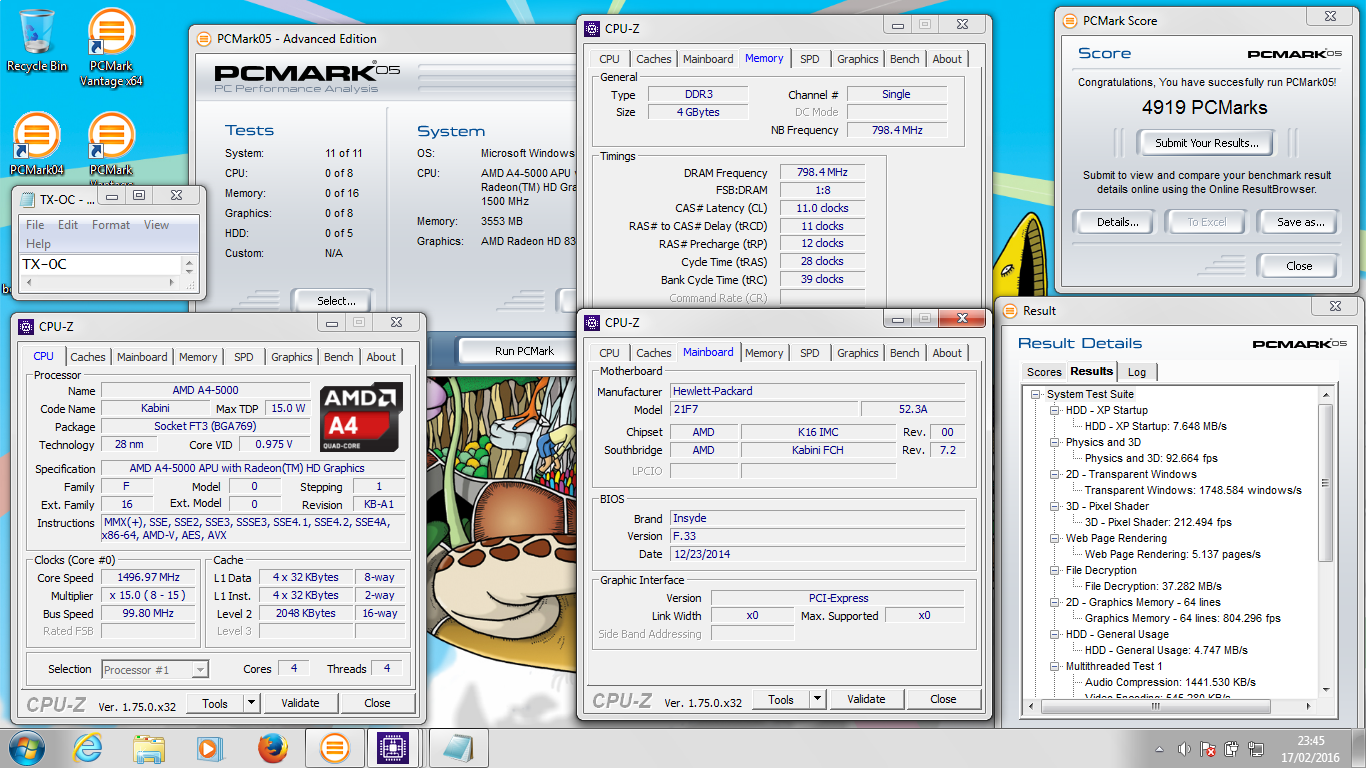Click the PCMark Score window title icon
The width and height of the screenshot is (1366, 768).
(1072, 20)
